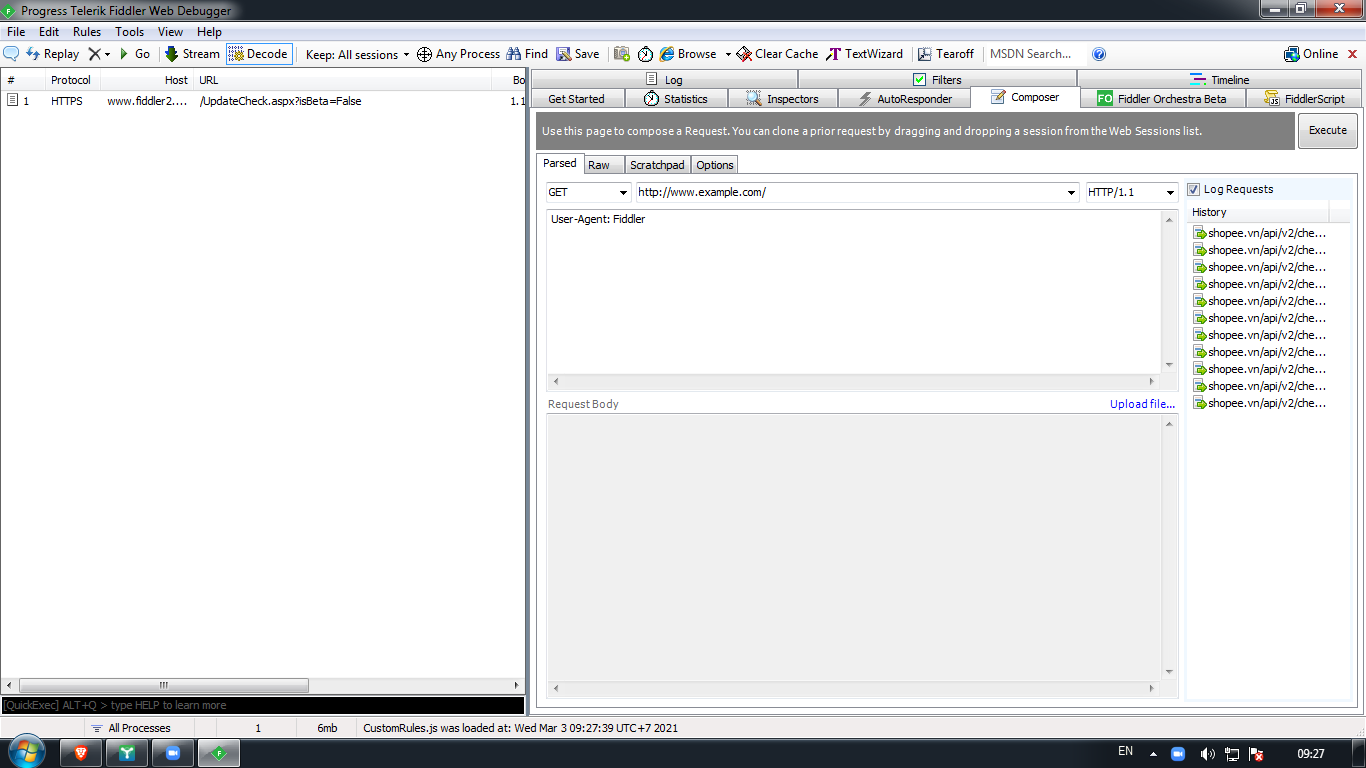Screen dimensions: 1366x768
Task: Click the timer stopwatch toolbar icon
Action: pos(645,54)
